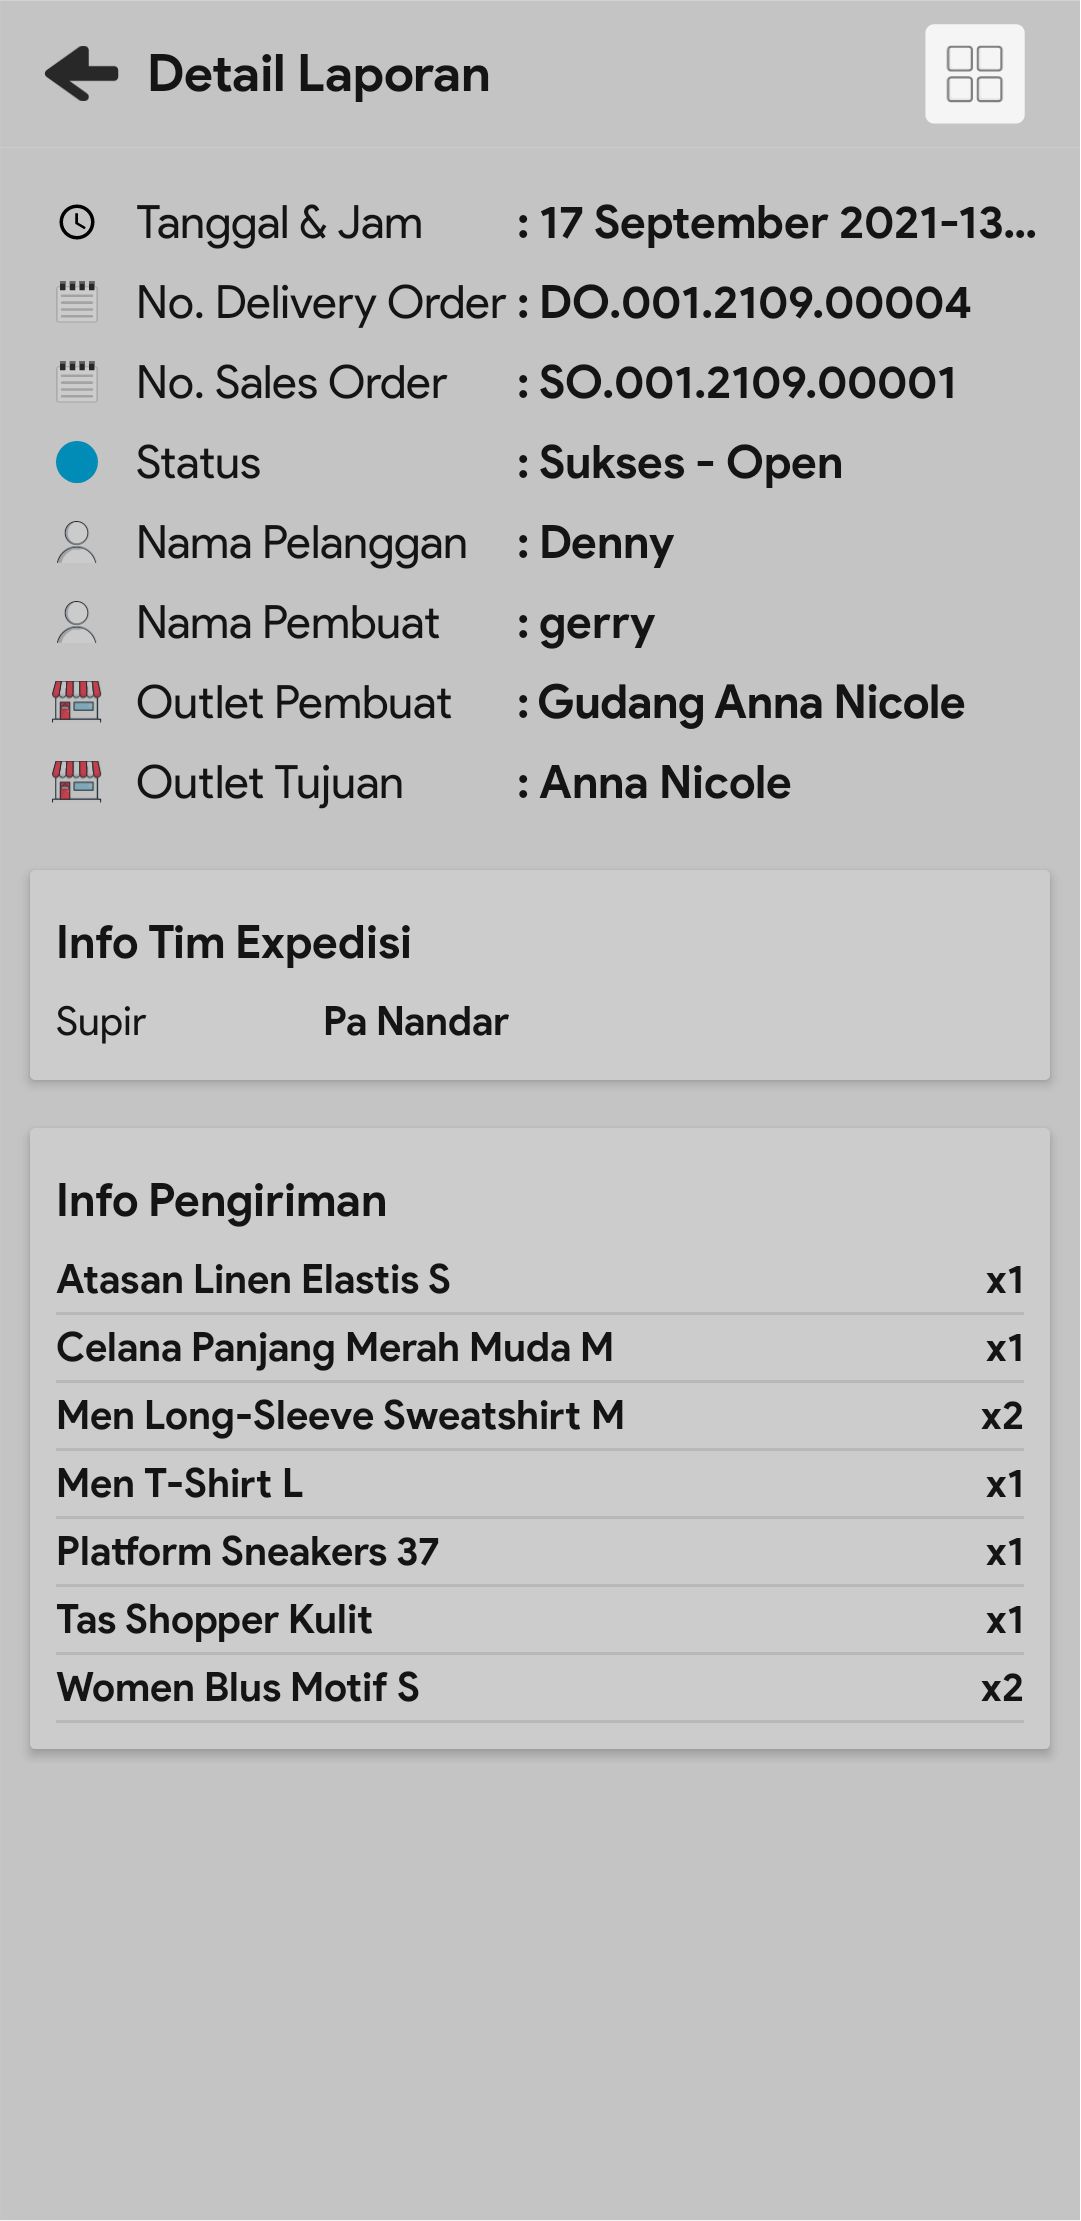Viewport: 1081px width, 2221px height.
Task: Select the Tas Shopper Kulit item
Action: tap(214, 1620)
